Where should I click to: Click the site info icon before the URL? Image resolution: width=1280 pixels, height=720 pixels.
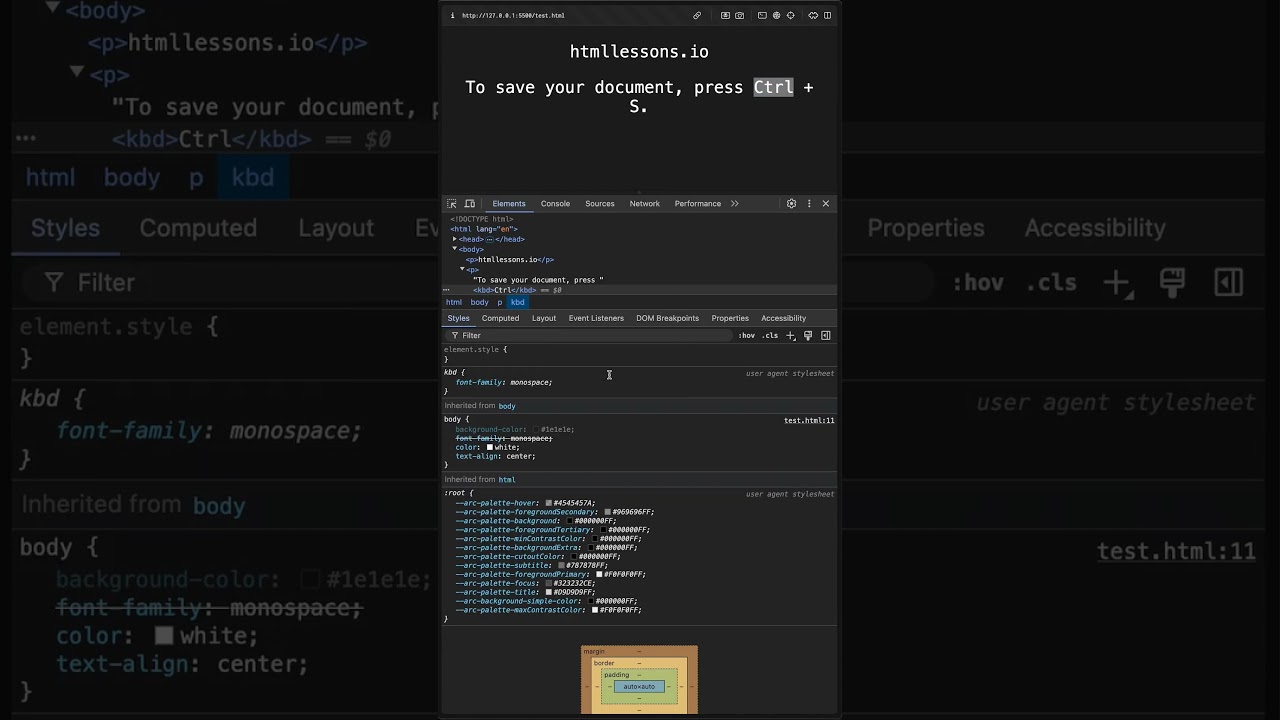click(452, 16)
